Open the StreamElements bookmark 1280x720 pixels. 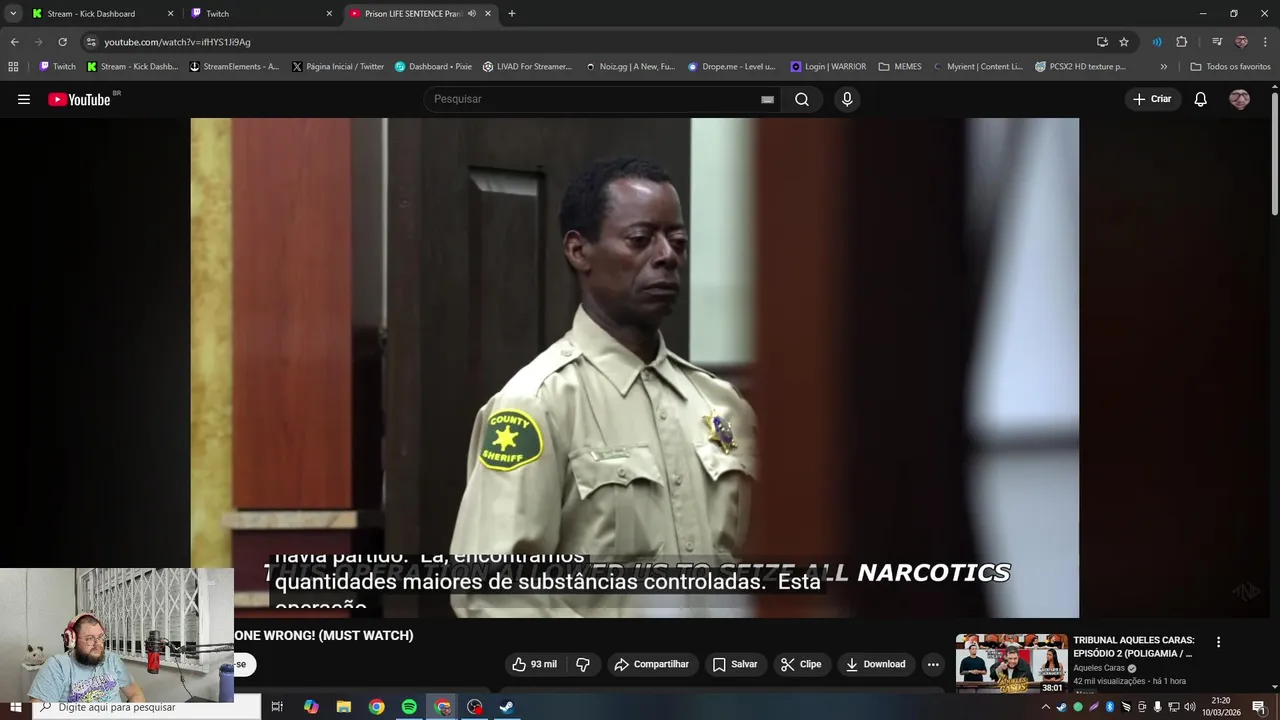[x=235, y=67]
